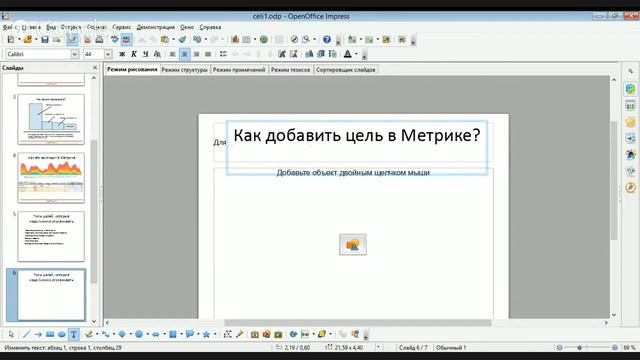Click the insert object icon on slide
Image resolution: width=640 pixels, height=360 pixels.
tap(353, 244)
